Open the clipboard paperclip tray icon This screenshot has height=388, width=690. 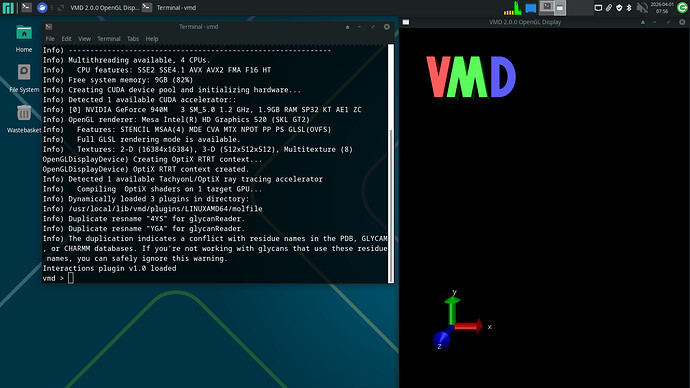click(609, 7)
